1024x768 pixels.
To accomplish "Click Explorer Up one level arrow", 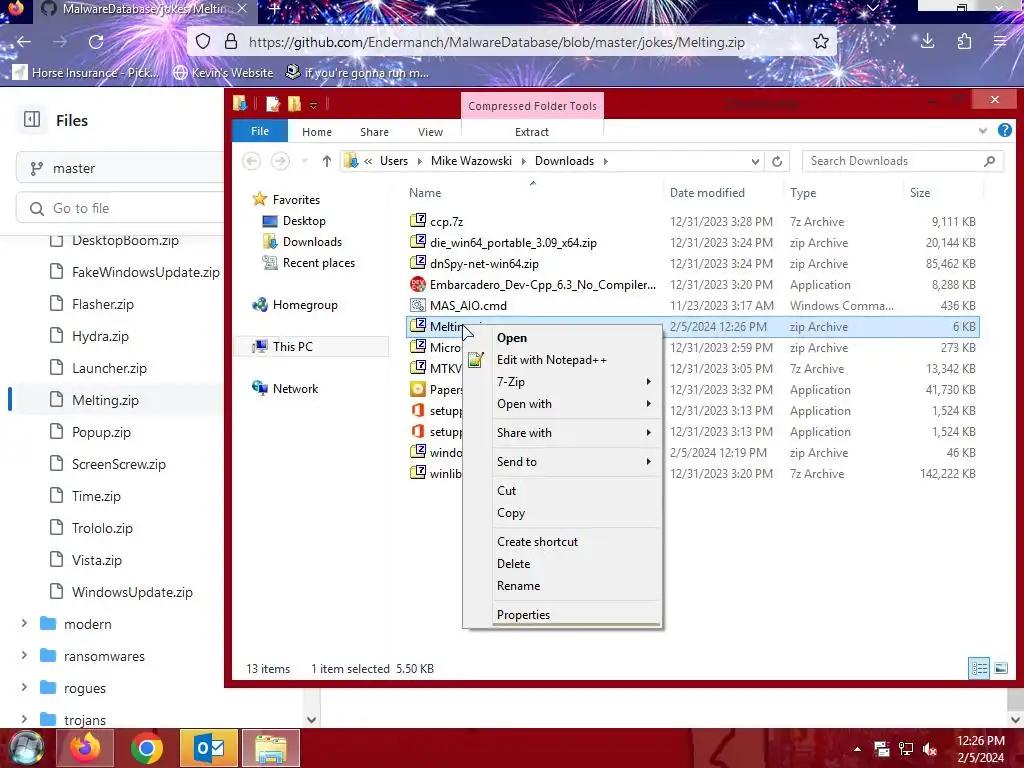I will [x=327, y=161].
